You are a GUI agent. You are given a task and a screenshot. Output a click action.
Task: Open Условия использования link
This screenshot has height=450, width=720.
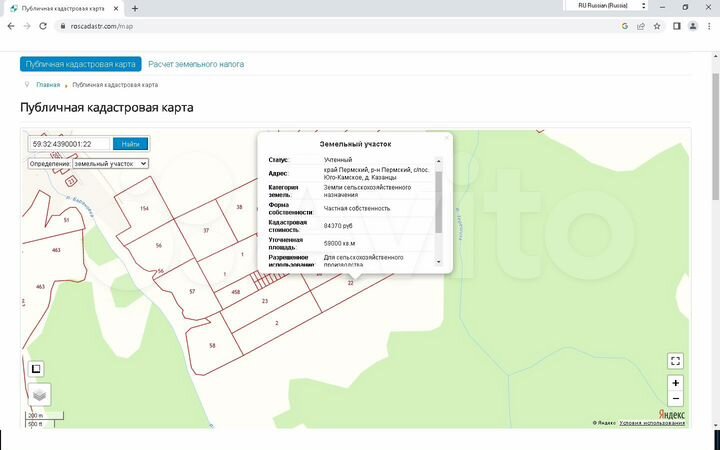click(652, 423)
